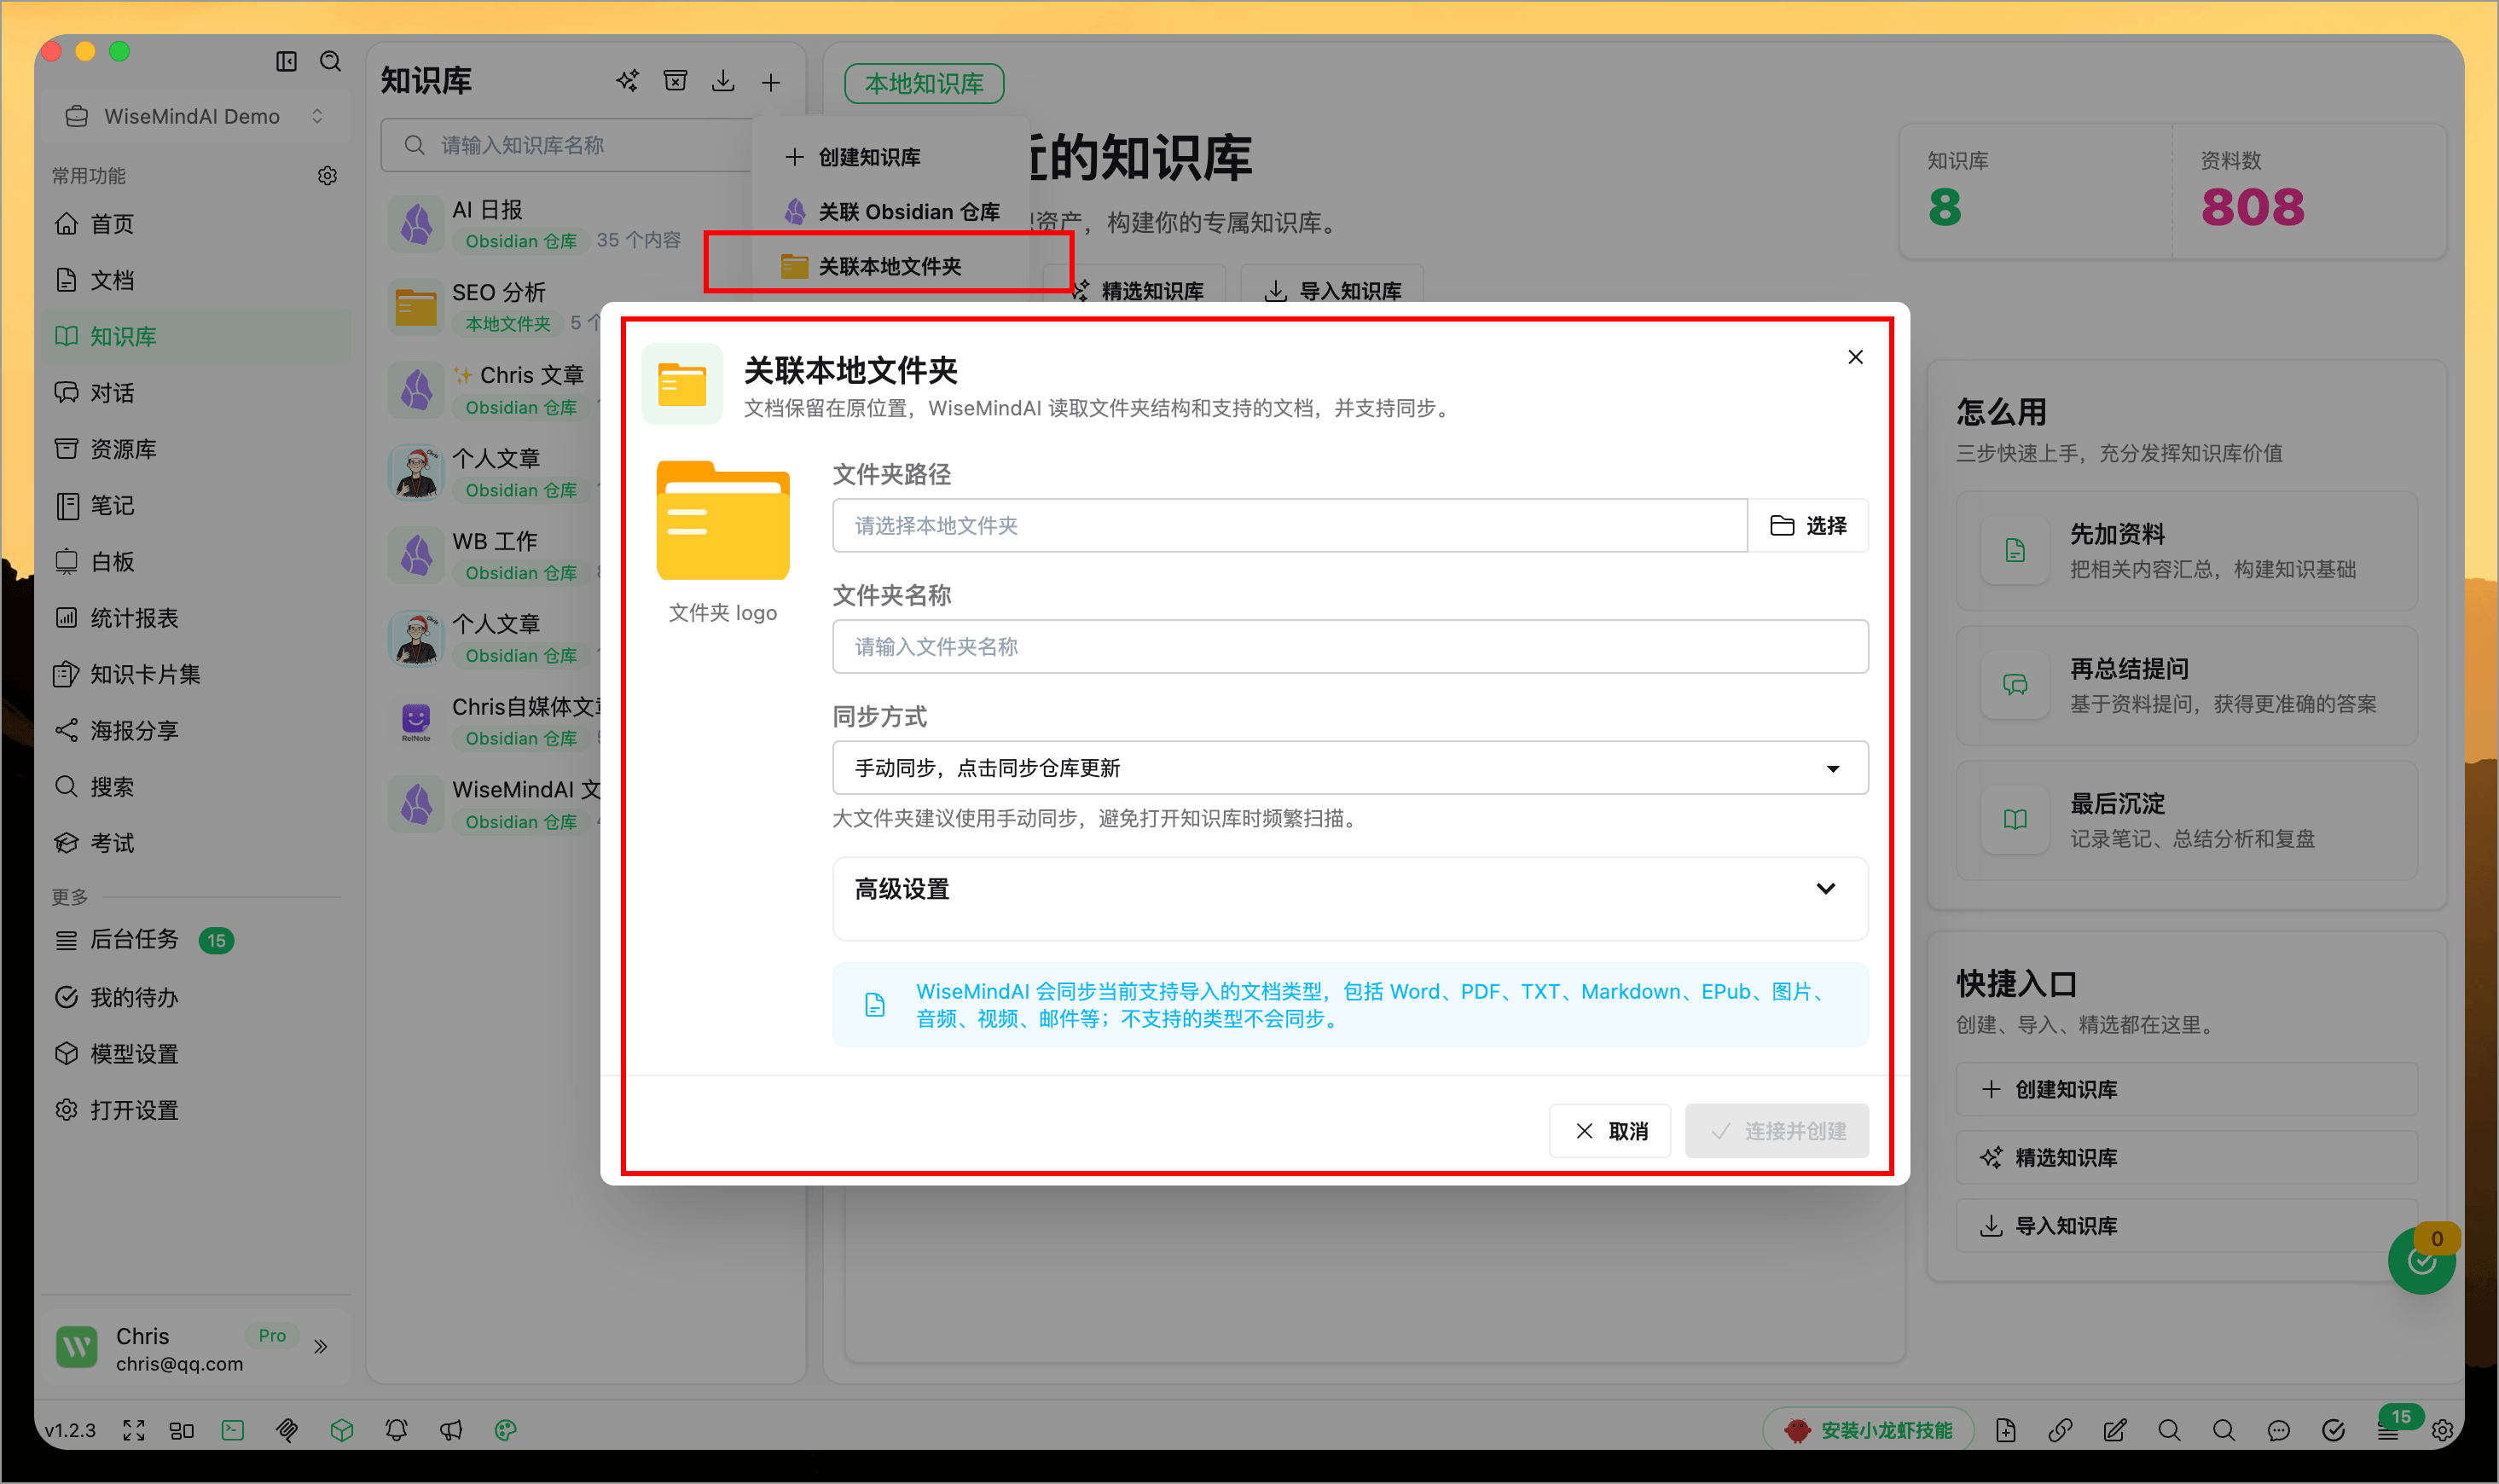Viewport: 2499px width, 1484px height.
Task: Open the 先加资料 guide card
Action: point(2187,551)
